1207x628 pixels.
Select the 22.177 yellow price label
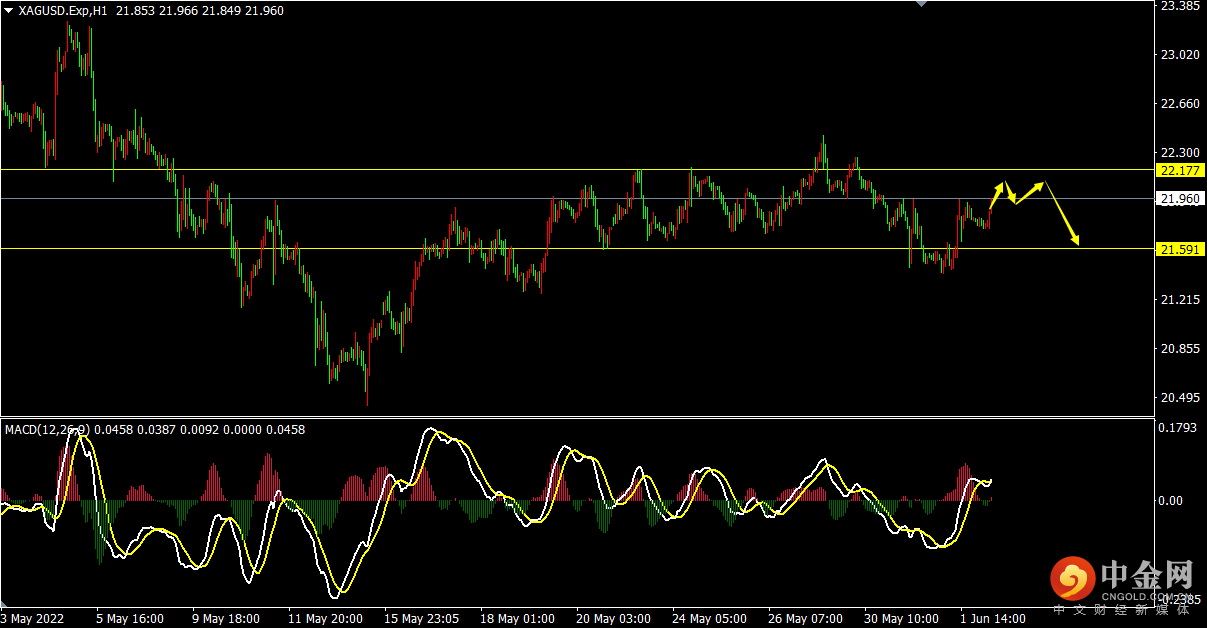[x=1180, y=170]
